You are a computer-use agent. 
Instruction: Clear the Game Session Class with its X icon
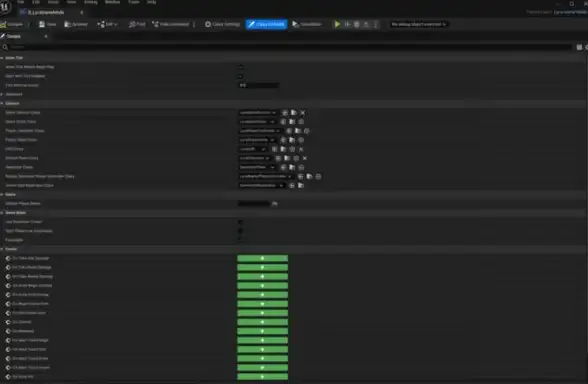303,112
